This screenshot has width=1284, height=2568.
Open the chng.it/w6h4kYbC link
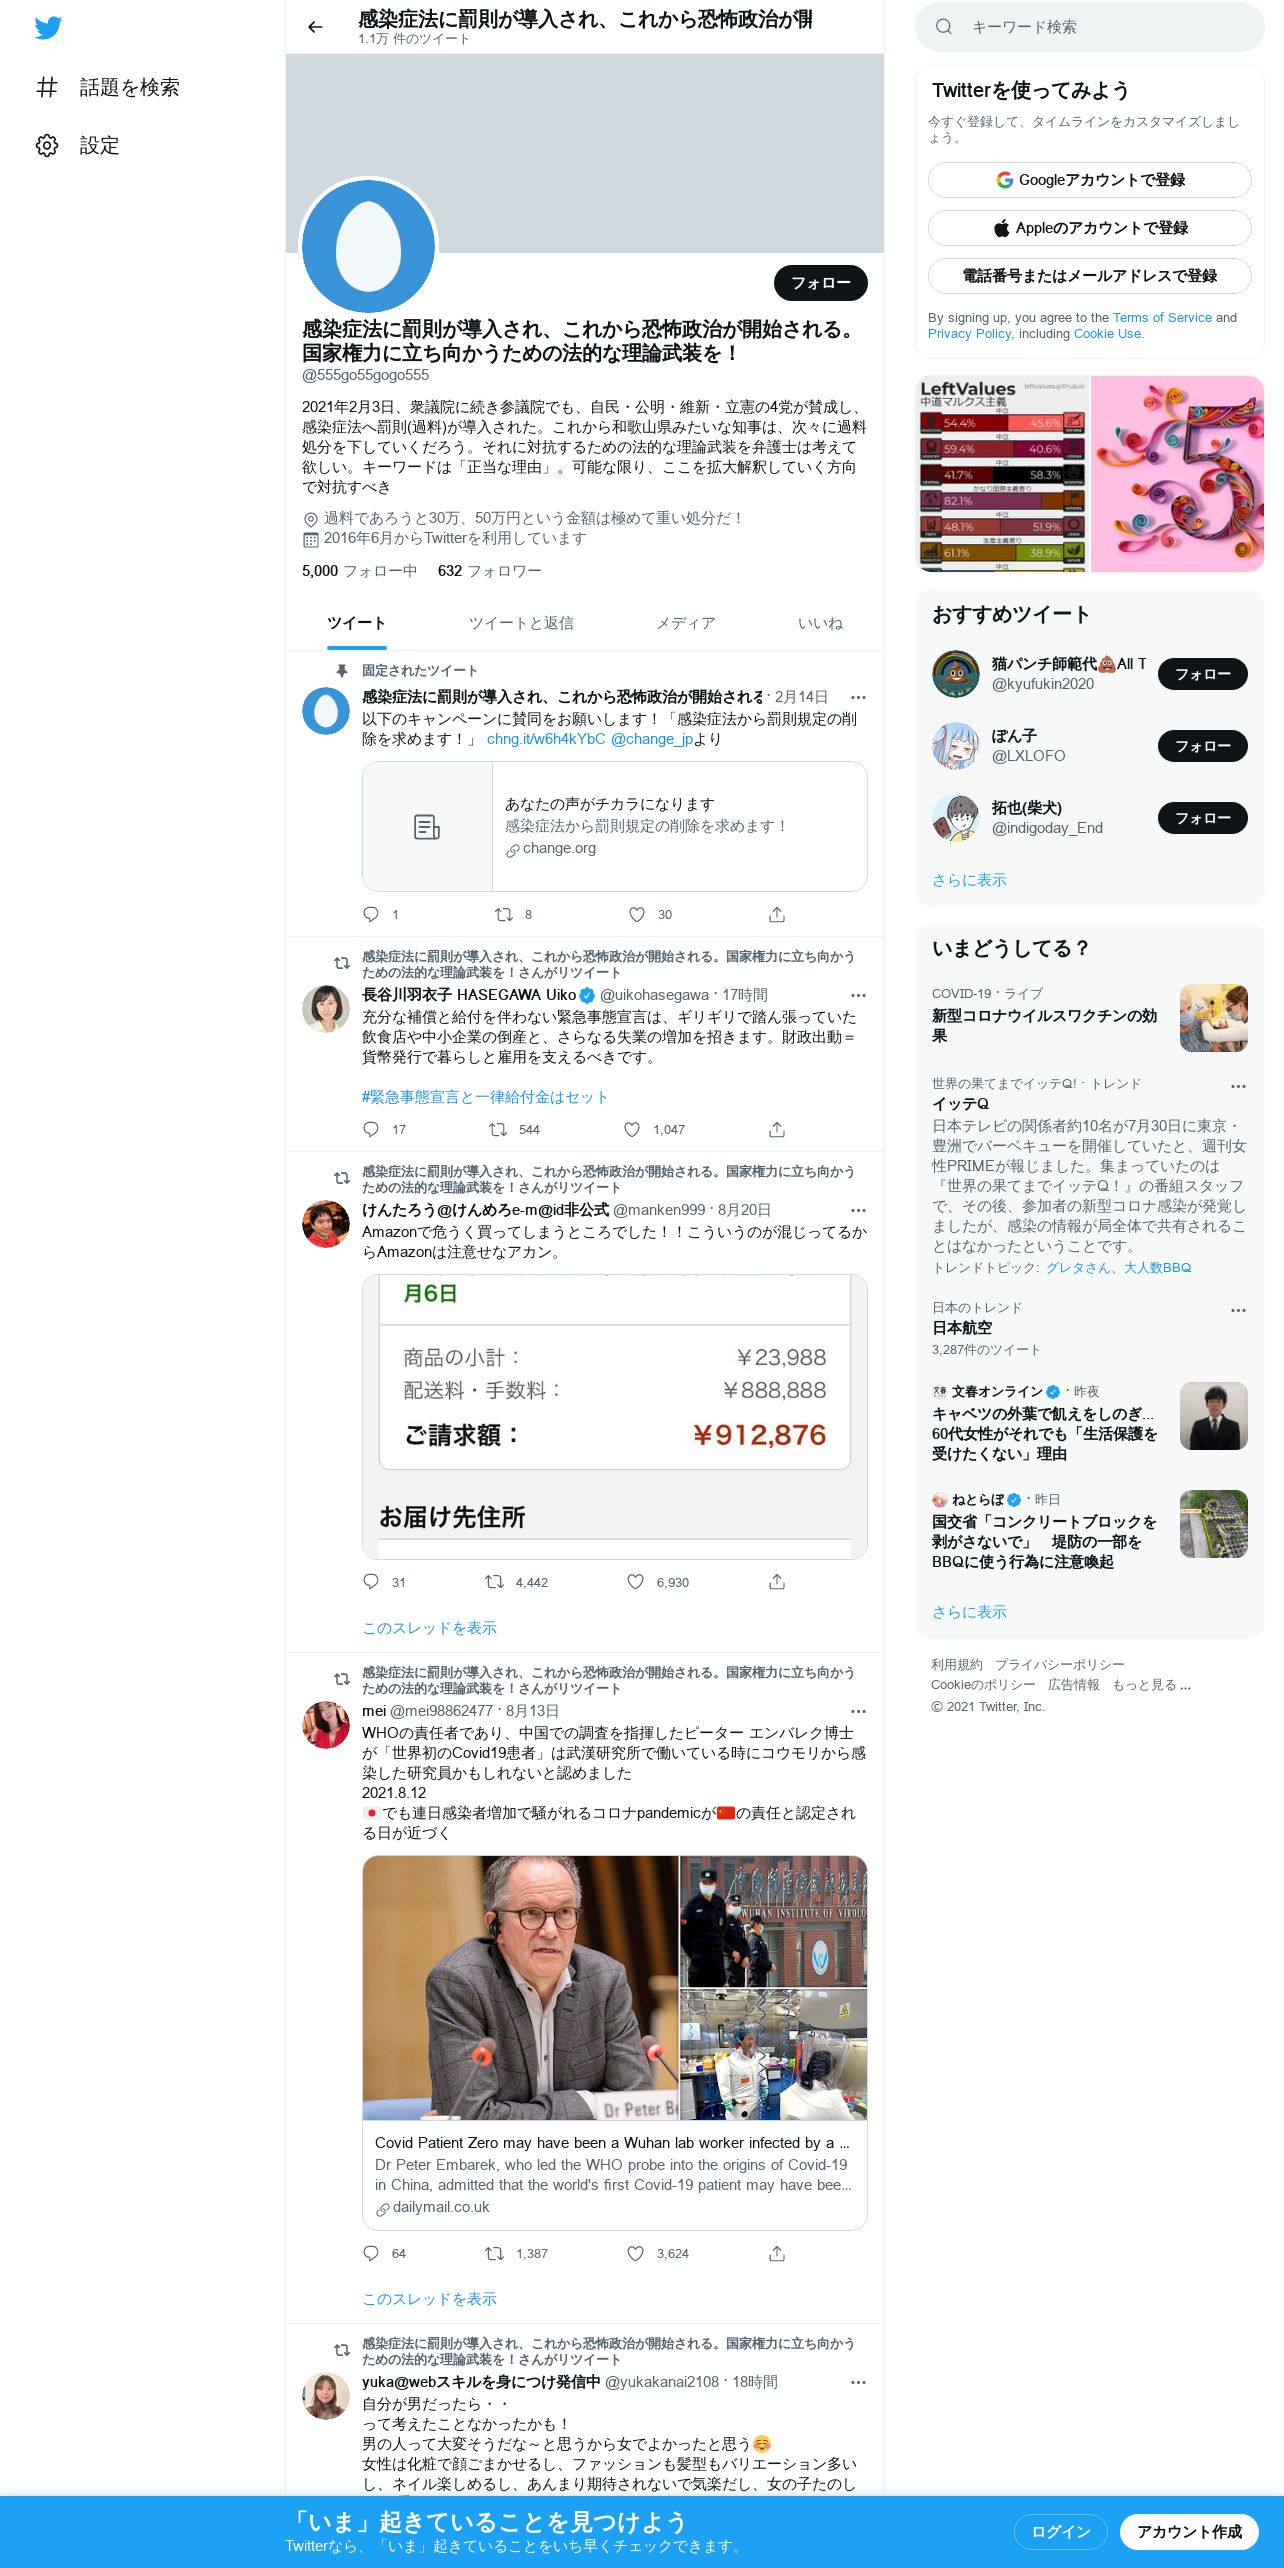[x=546, y=739]
